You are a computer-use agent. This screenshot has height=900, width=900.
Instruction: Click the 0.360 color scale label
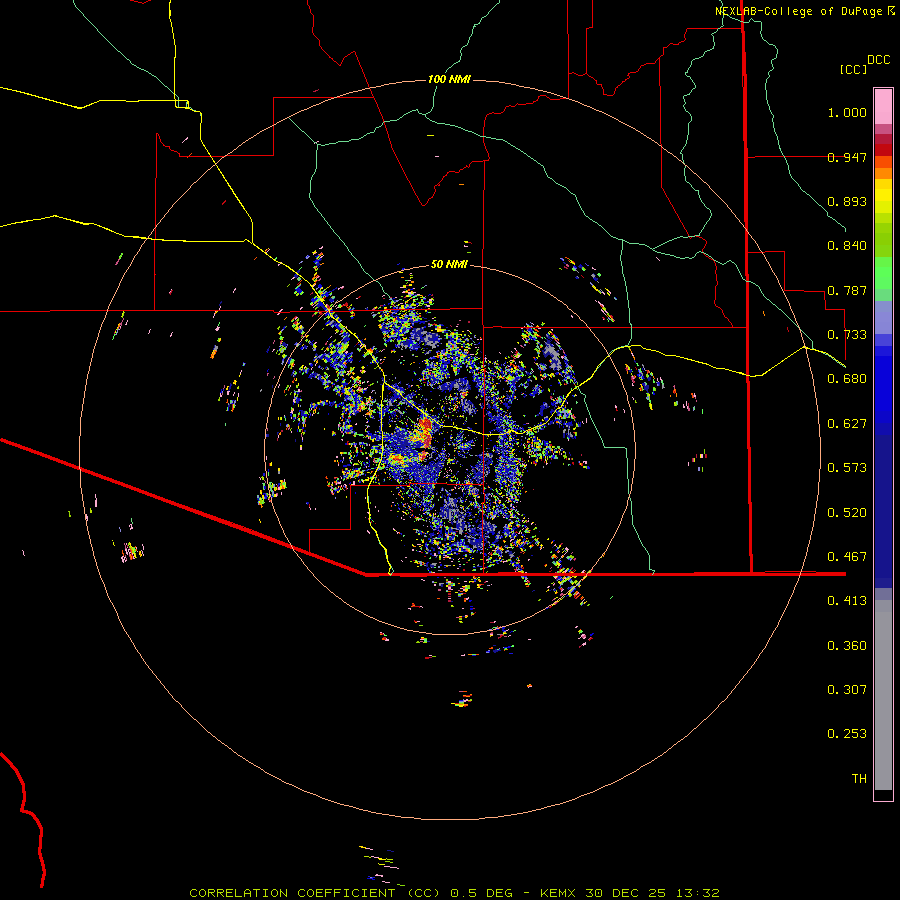[847, 646]
